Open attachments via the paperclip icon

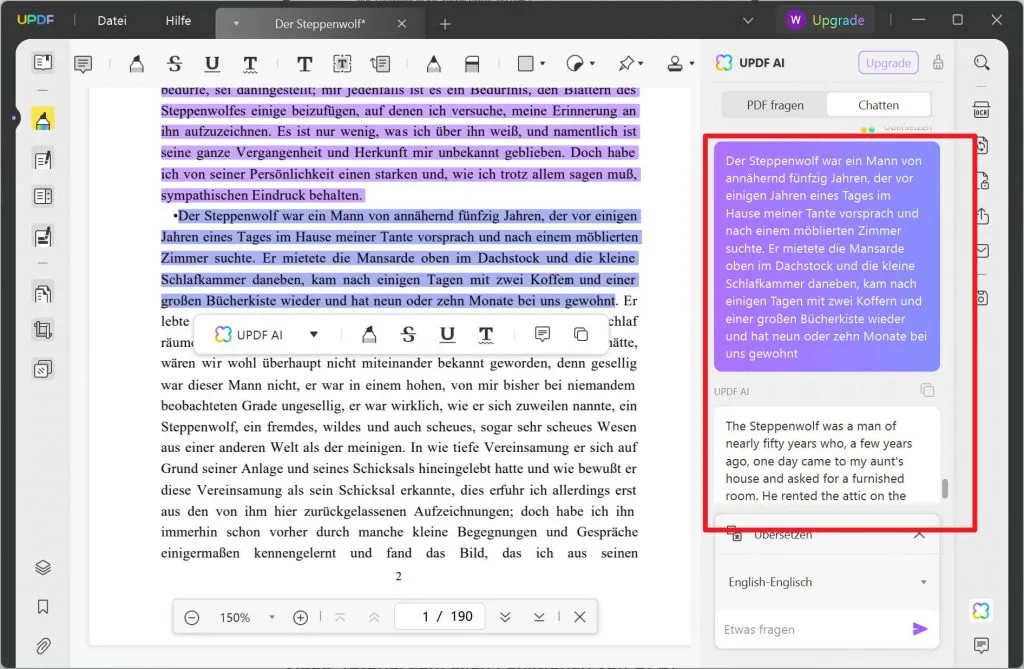point(42,641)
